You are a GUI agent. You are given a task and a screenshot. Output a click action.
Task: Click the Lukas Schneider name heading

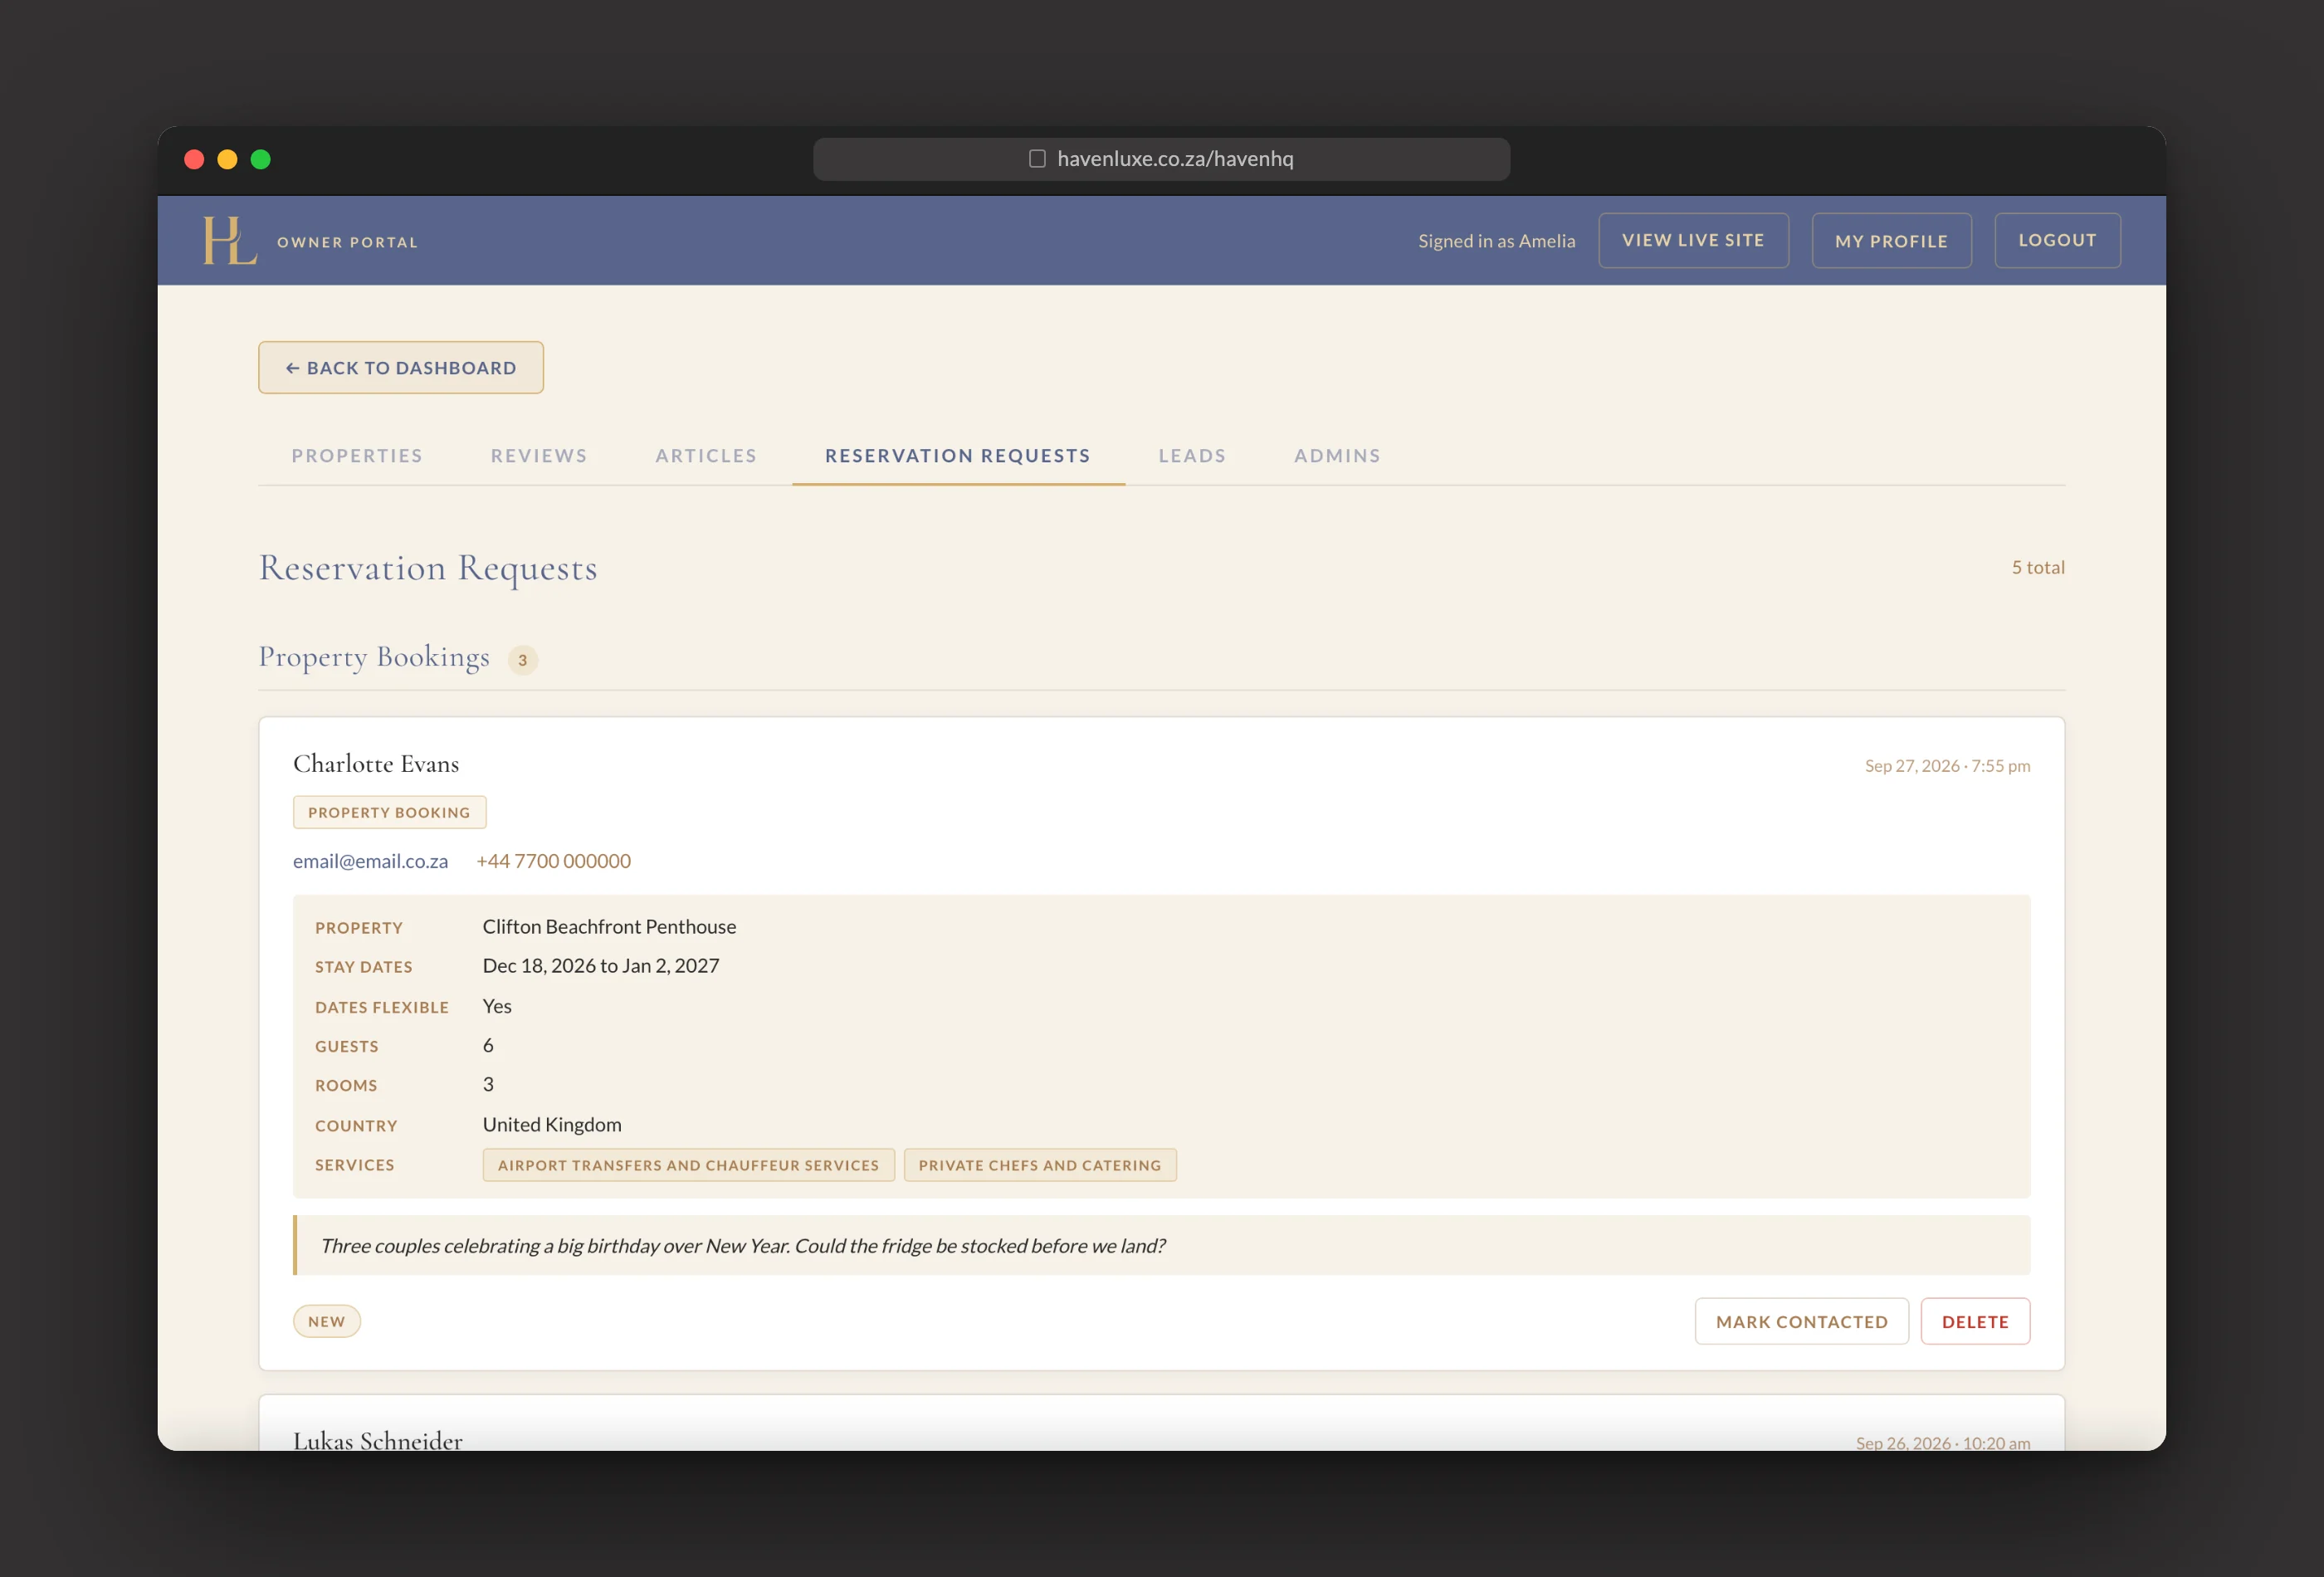[378, 1441]
